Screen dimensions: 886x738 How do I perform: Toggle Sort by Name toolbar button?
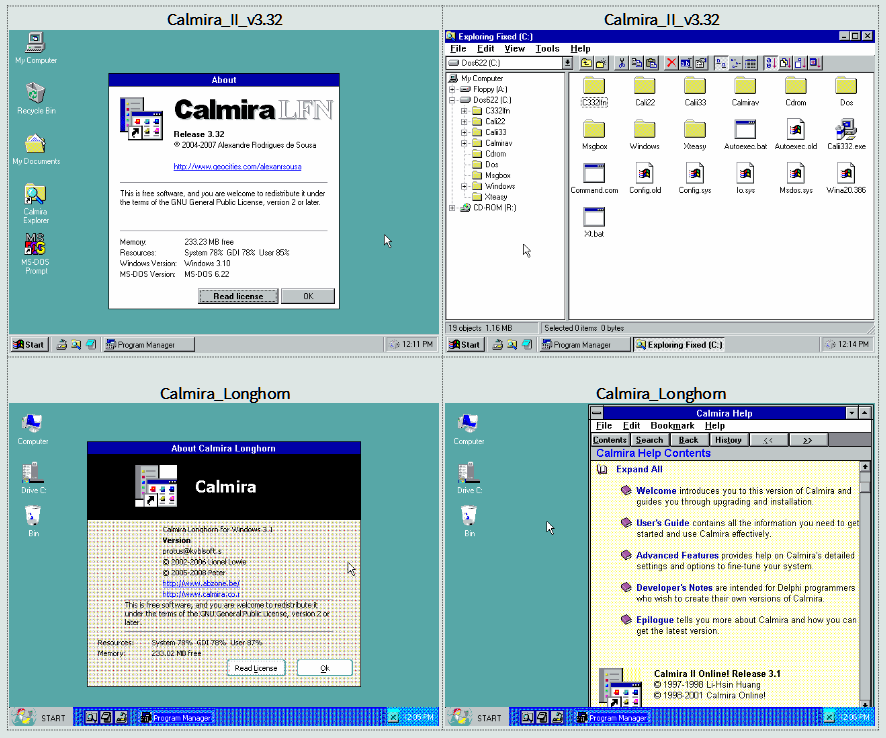point(770,63)
